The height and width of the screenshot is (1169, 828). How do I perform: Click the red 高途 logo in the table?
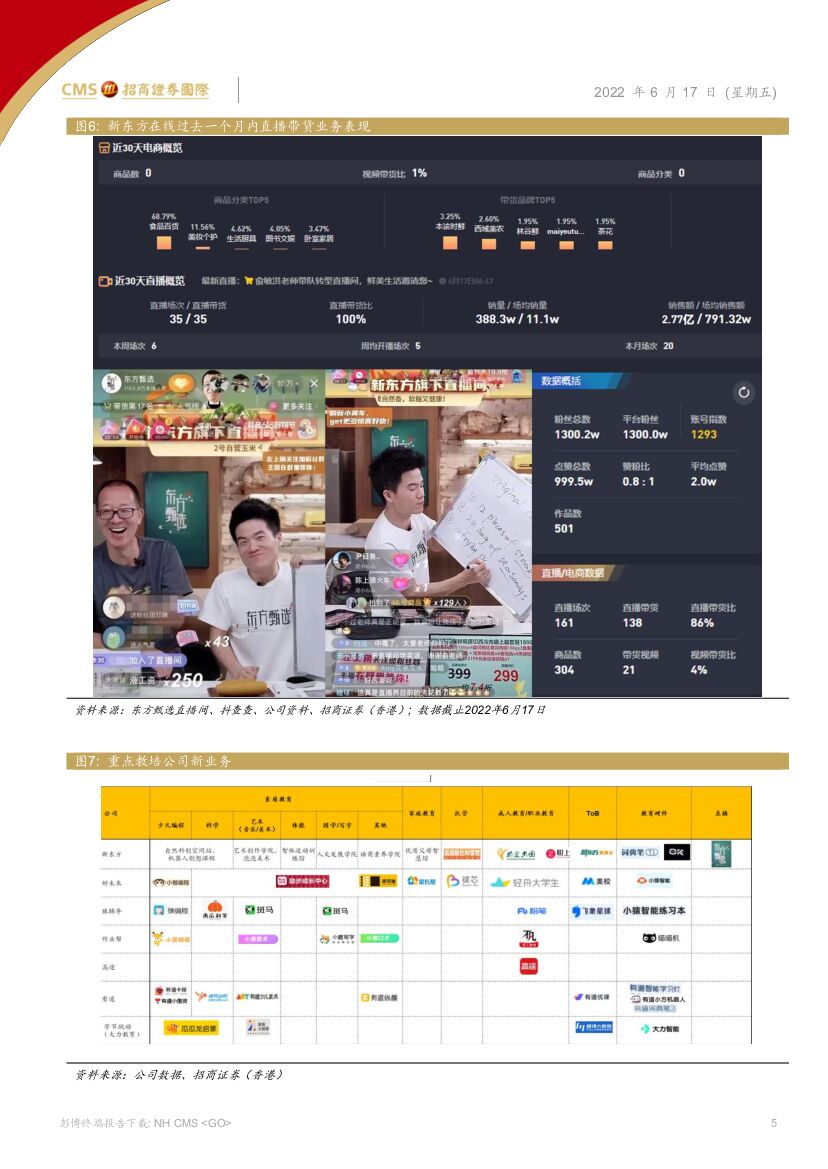[x=528, y=966]
